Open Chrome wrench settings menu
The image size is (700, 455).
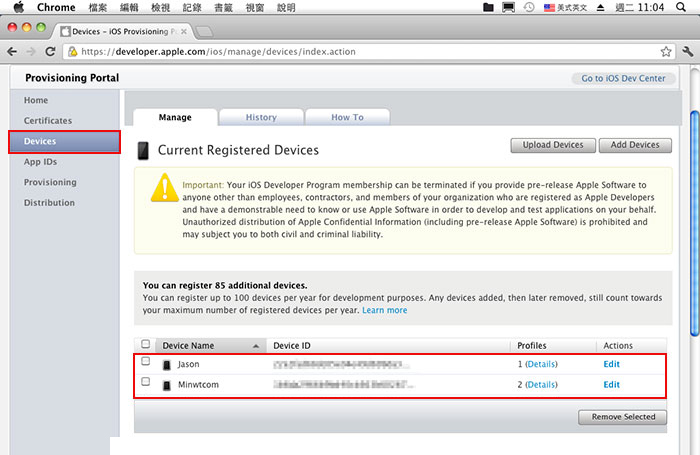[688, 51]
